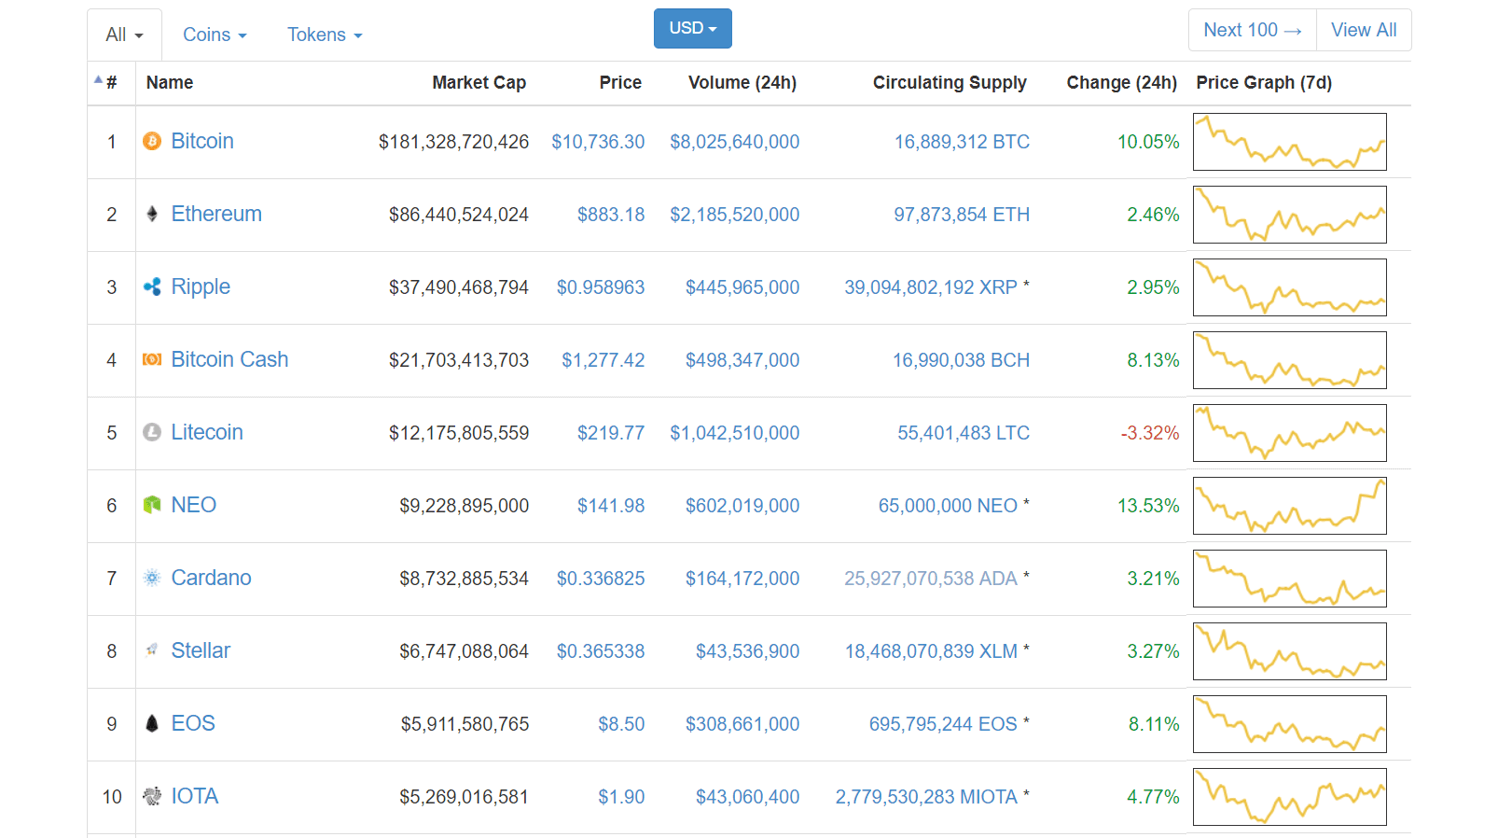Click circulating supply 39,094,802,192 XRP
This screenshot has width=1498, height=838.
(x=931, y=288)
